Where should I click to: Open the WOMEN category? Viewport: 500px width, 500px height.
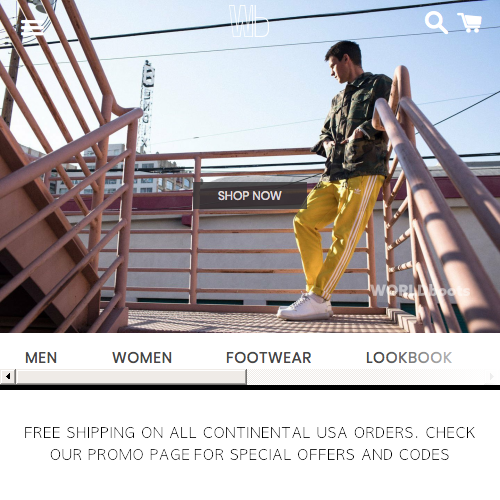coord(142,358)
